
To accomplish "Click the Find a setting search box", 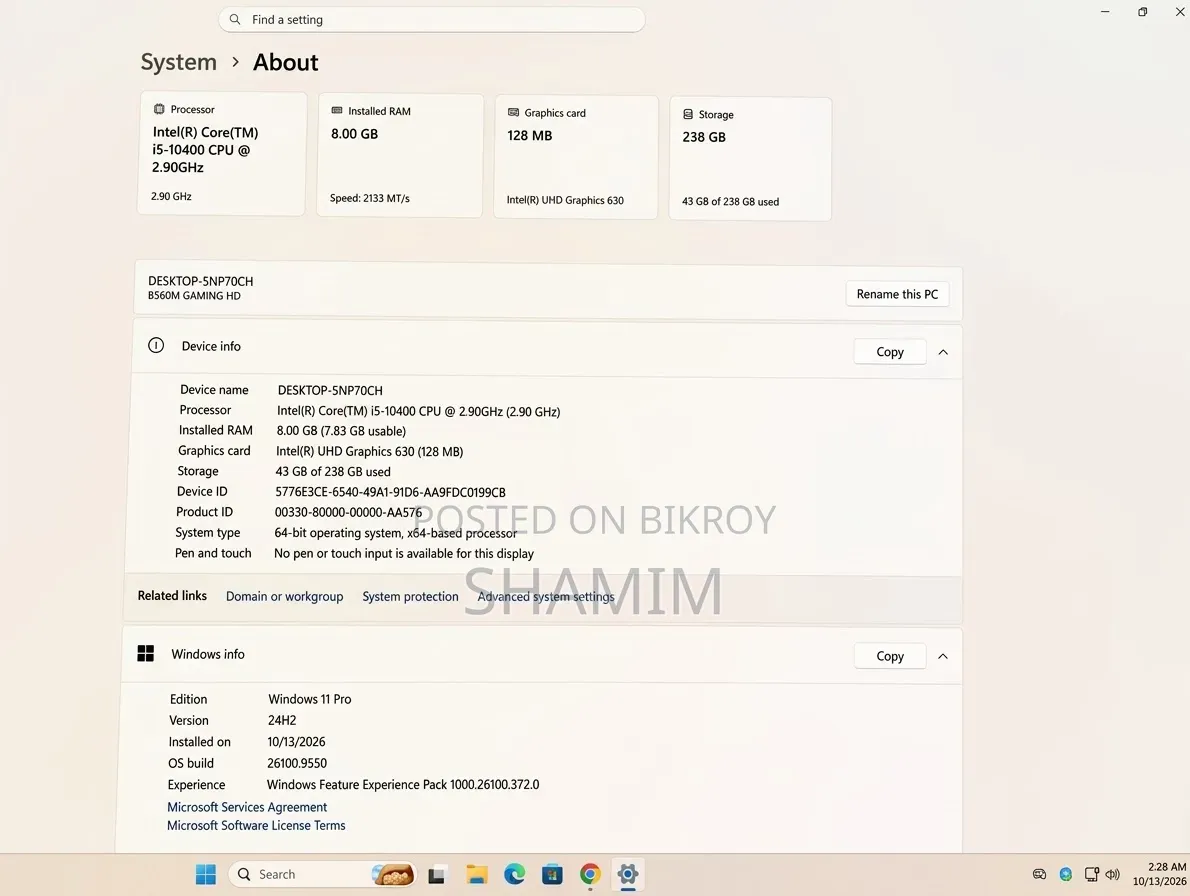I will [432, 20].
